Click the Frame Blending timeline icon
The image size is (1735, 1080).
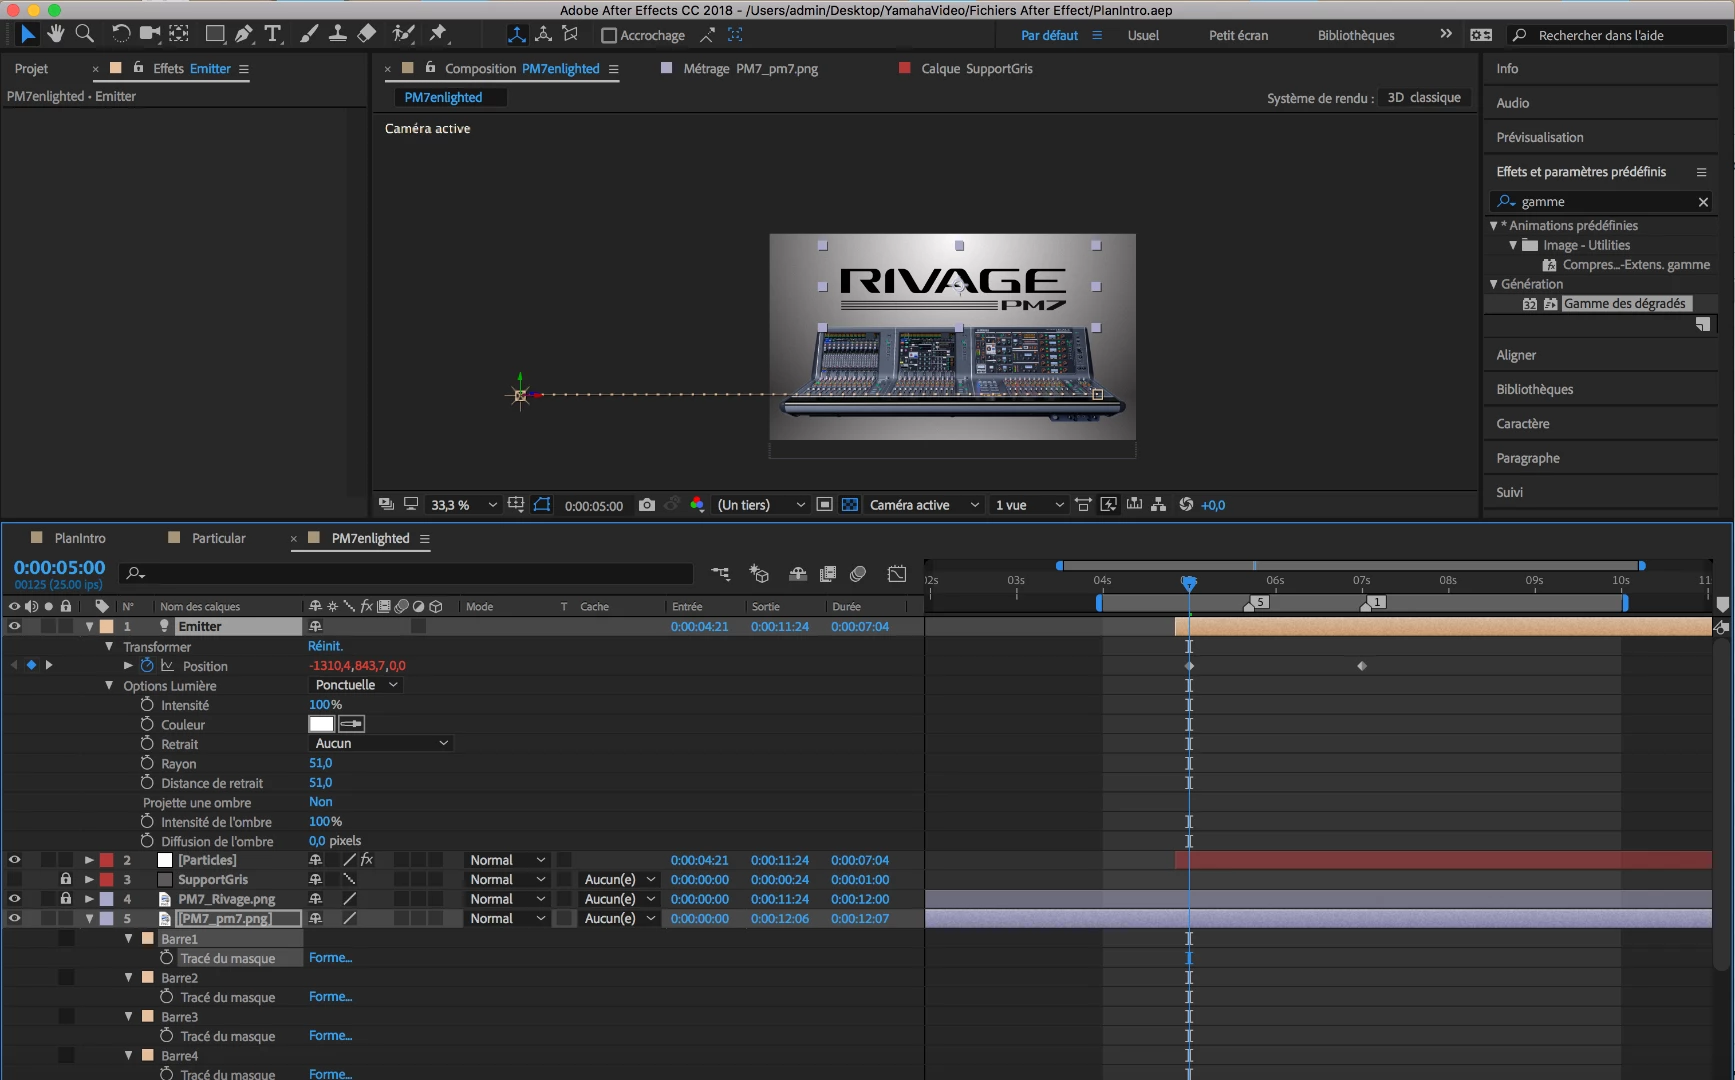[828, 574]
